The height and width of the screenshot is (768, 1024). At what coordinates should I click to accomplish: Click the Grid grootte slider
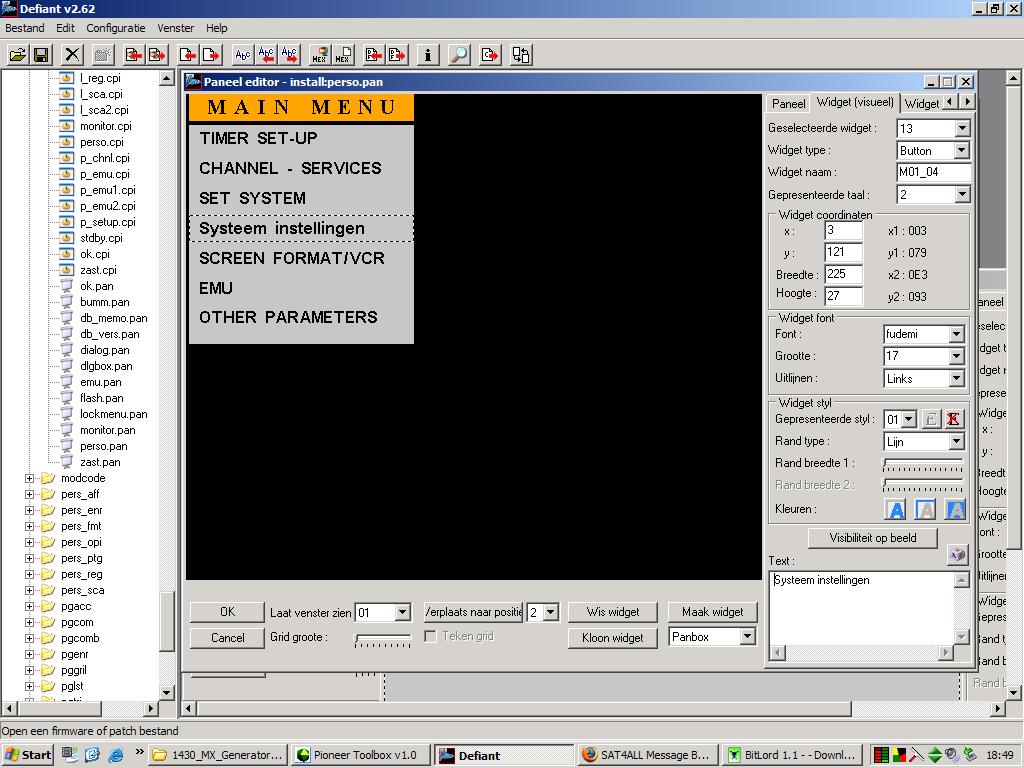(383, 639)
